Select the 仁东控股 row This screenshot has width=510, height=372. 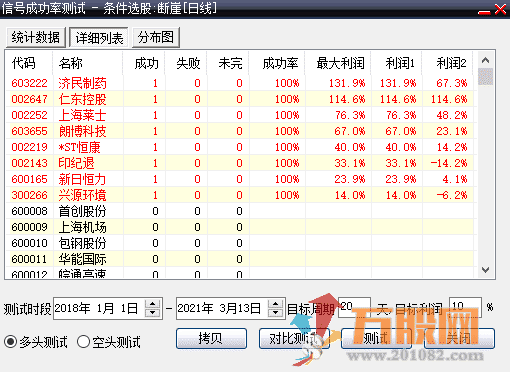click(x=239, y=99)
